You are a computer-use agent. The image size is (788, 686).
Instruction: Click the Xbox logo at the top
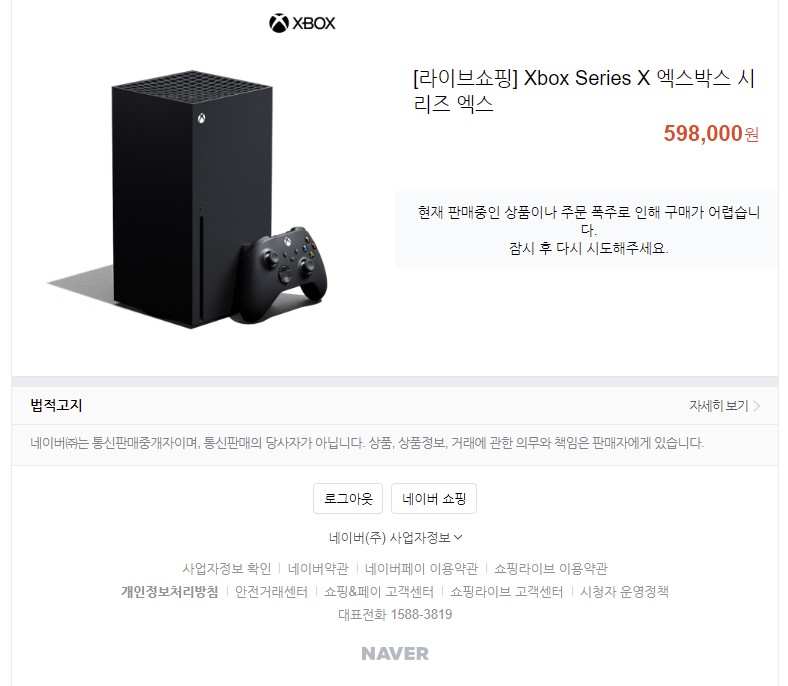pos(302,23)
